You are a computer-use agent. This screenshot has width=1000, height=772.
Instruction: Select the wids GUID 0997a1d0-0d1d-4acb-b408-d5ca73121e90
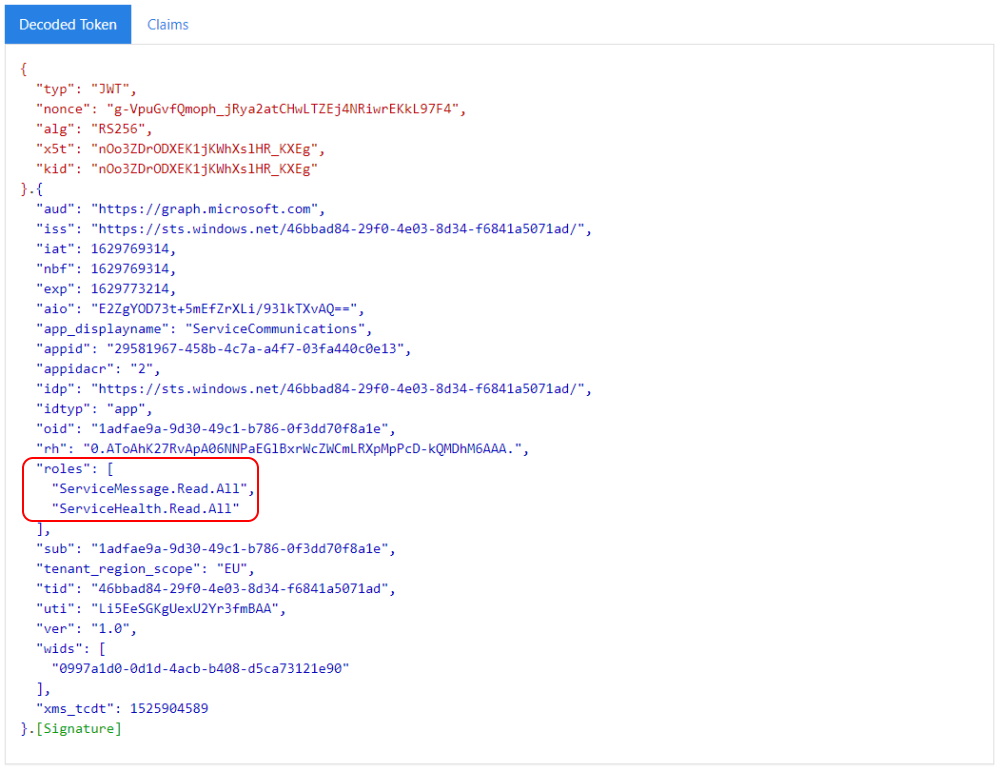(200, 669)
